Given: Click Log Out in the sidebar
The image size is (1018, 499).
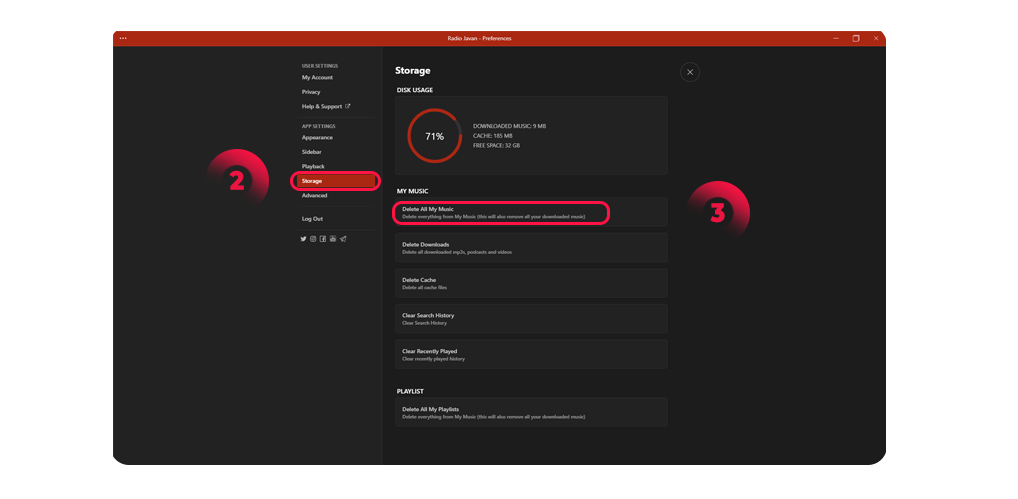Looking at the screenshot, I should coord(312,219).
